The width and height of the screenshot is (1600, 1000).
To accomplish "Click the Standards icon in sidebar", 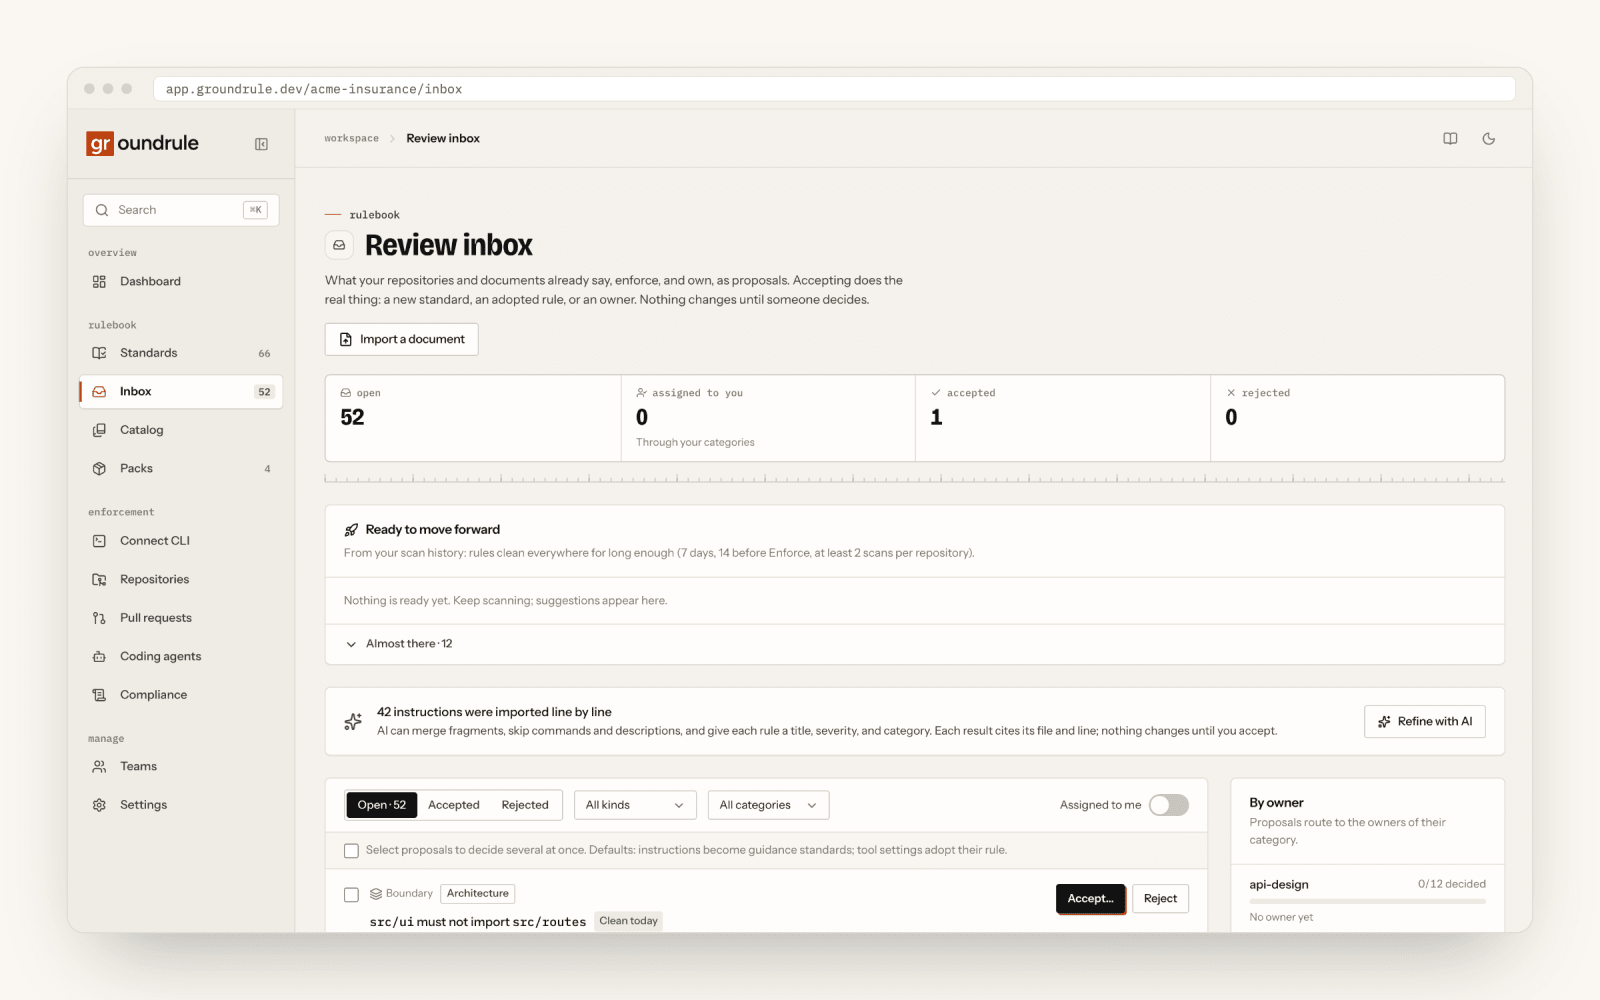I will (99, 353).
